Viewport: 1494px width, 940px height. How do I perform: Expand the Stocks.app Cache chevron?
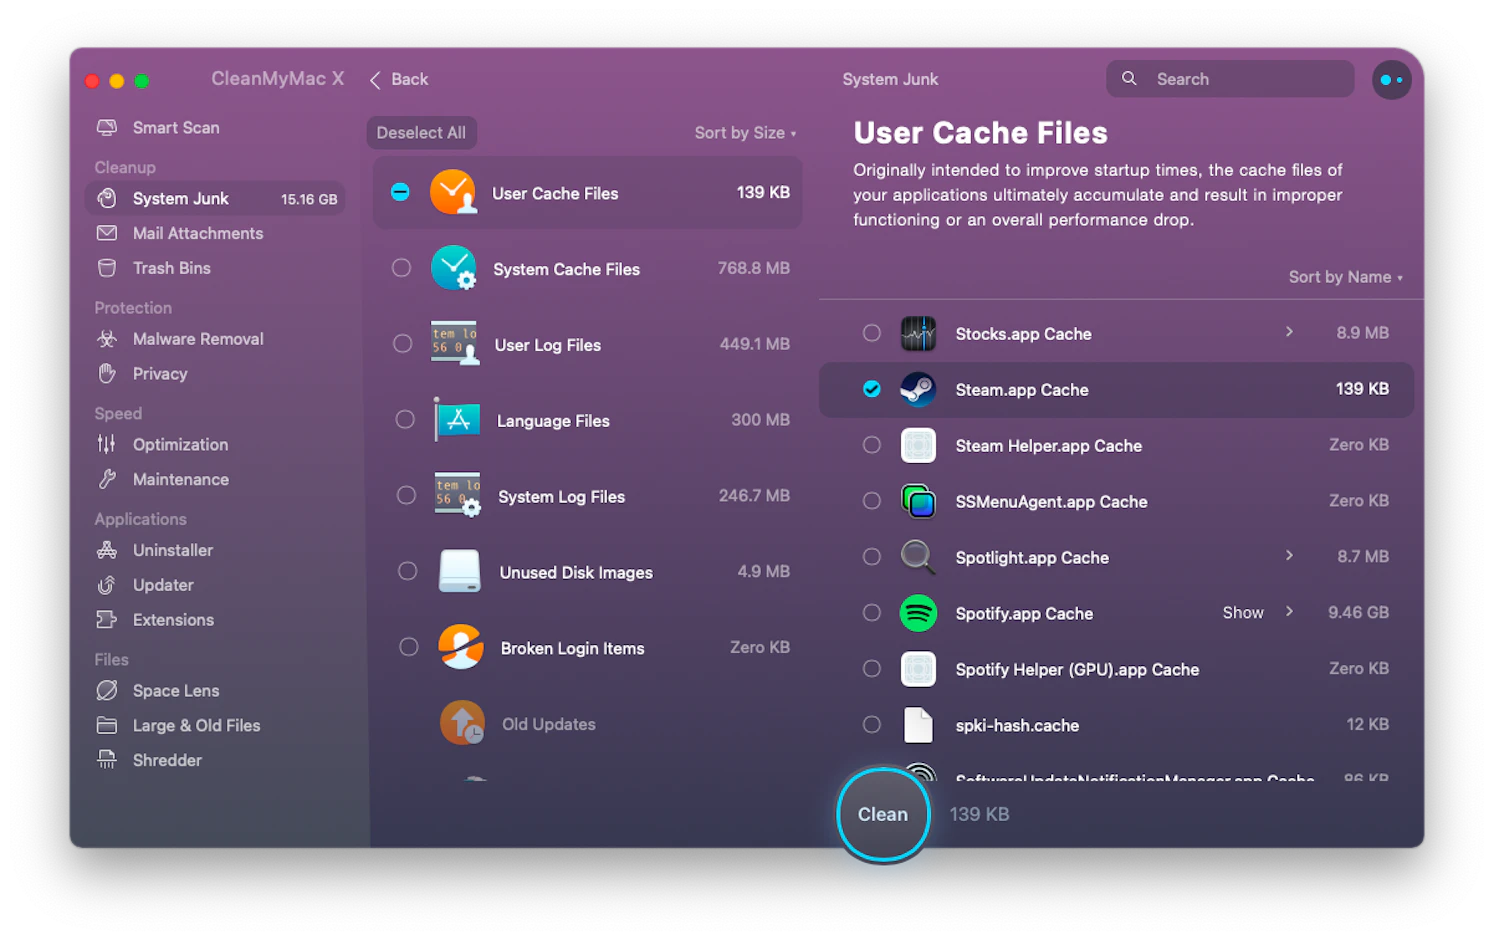[1289, 332]
